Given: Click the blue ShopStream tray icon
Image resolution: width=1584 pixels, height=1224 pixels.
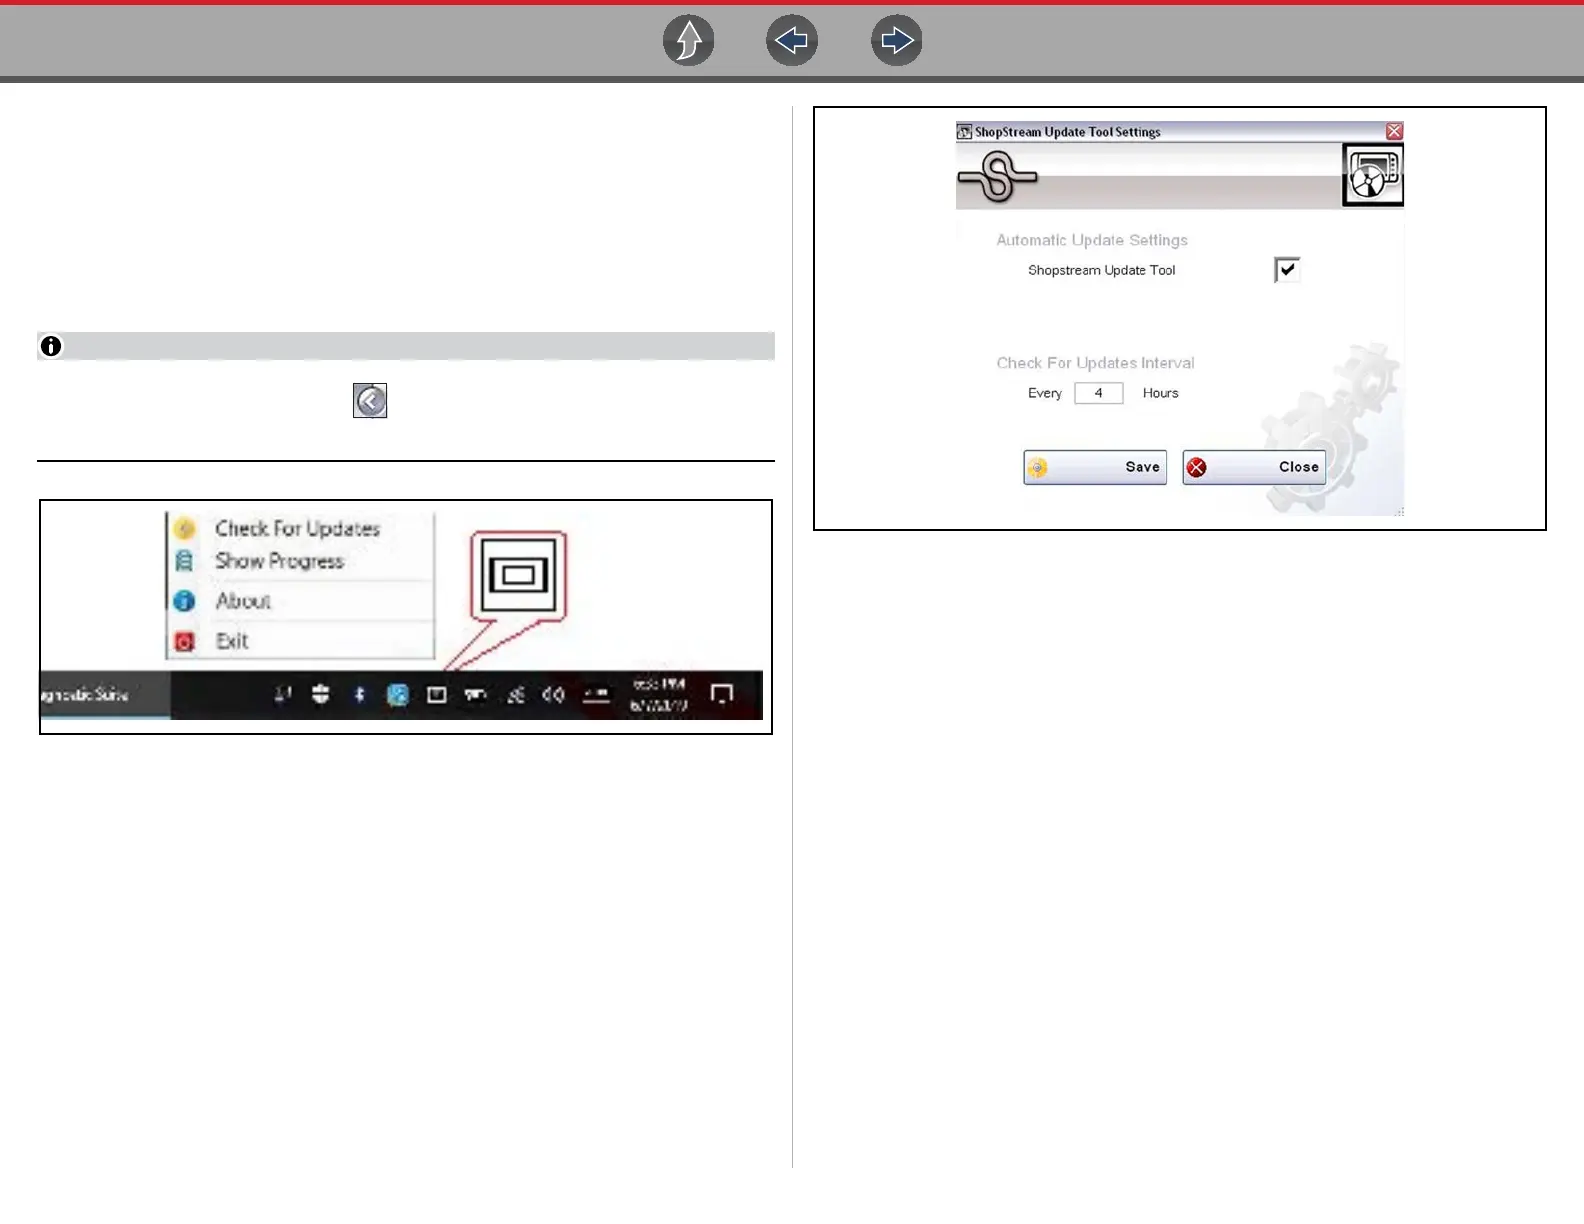Looking at the screenshot, I should (x=398, y=694).
